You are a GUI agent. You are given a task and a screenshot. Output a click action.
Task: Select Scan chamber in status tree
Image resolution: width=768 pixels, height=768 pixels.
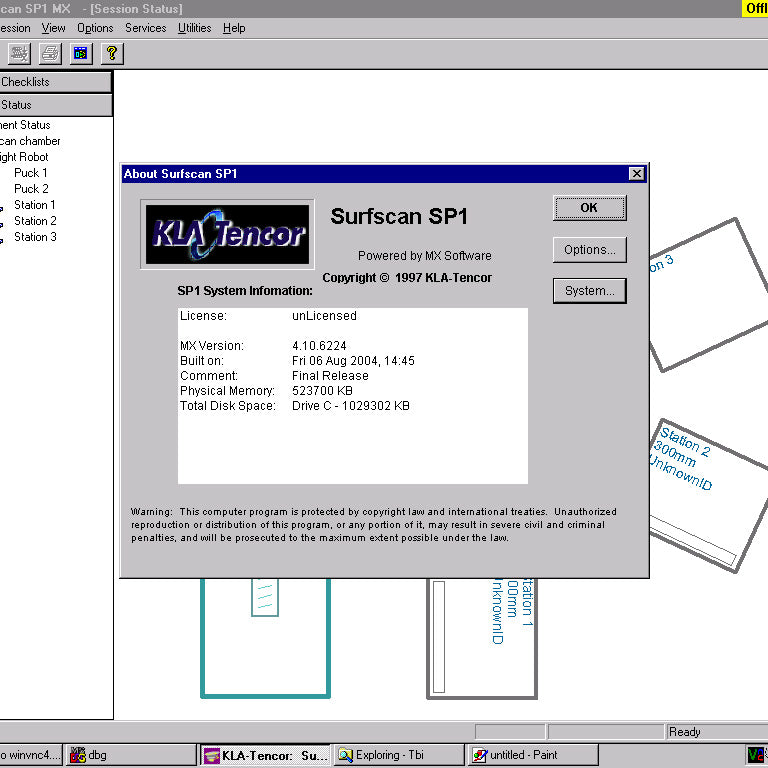tap(30, 141)
